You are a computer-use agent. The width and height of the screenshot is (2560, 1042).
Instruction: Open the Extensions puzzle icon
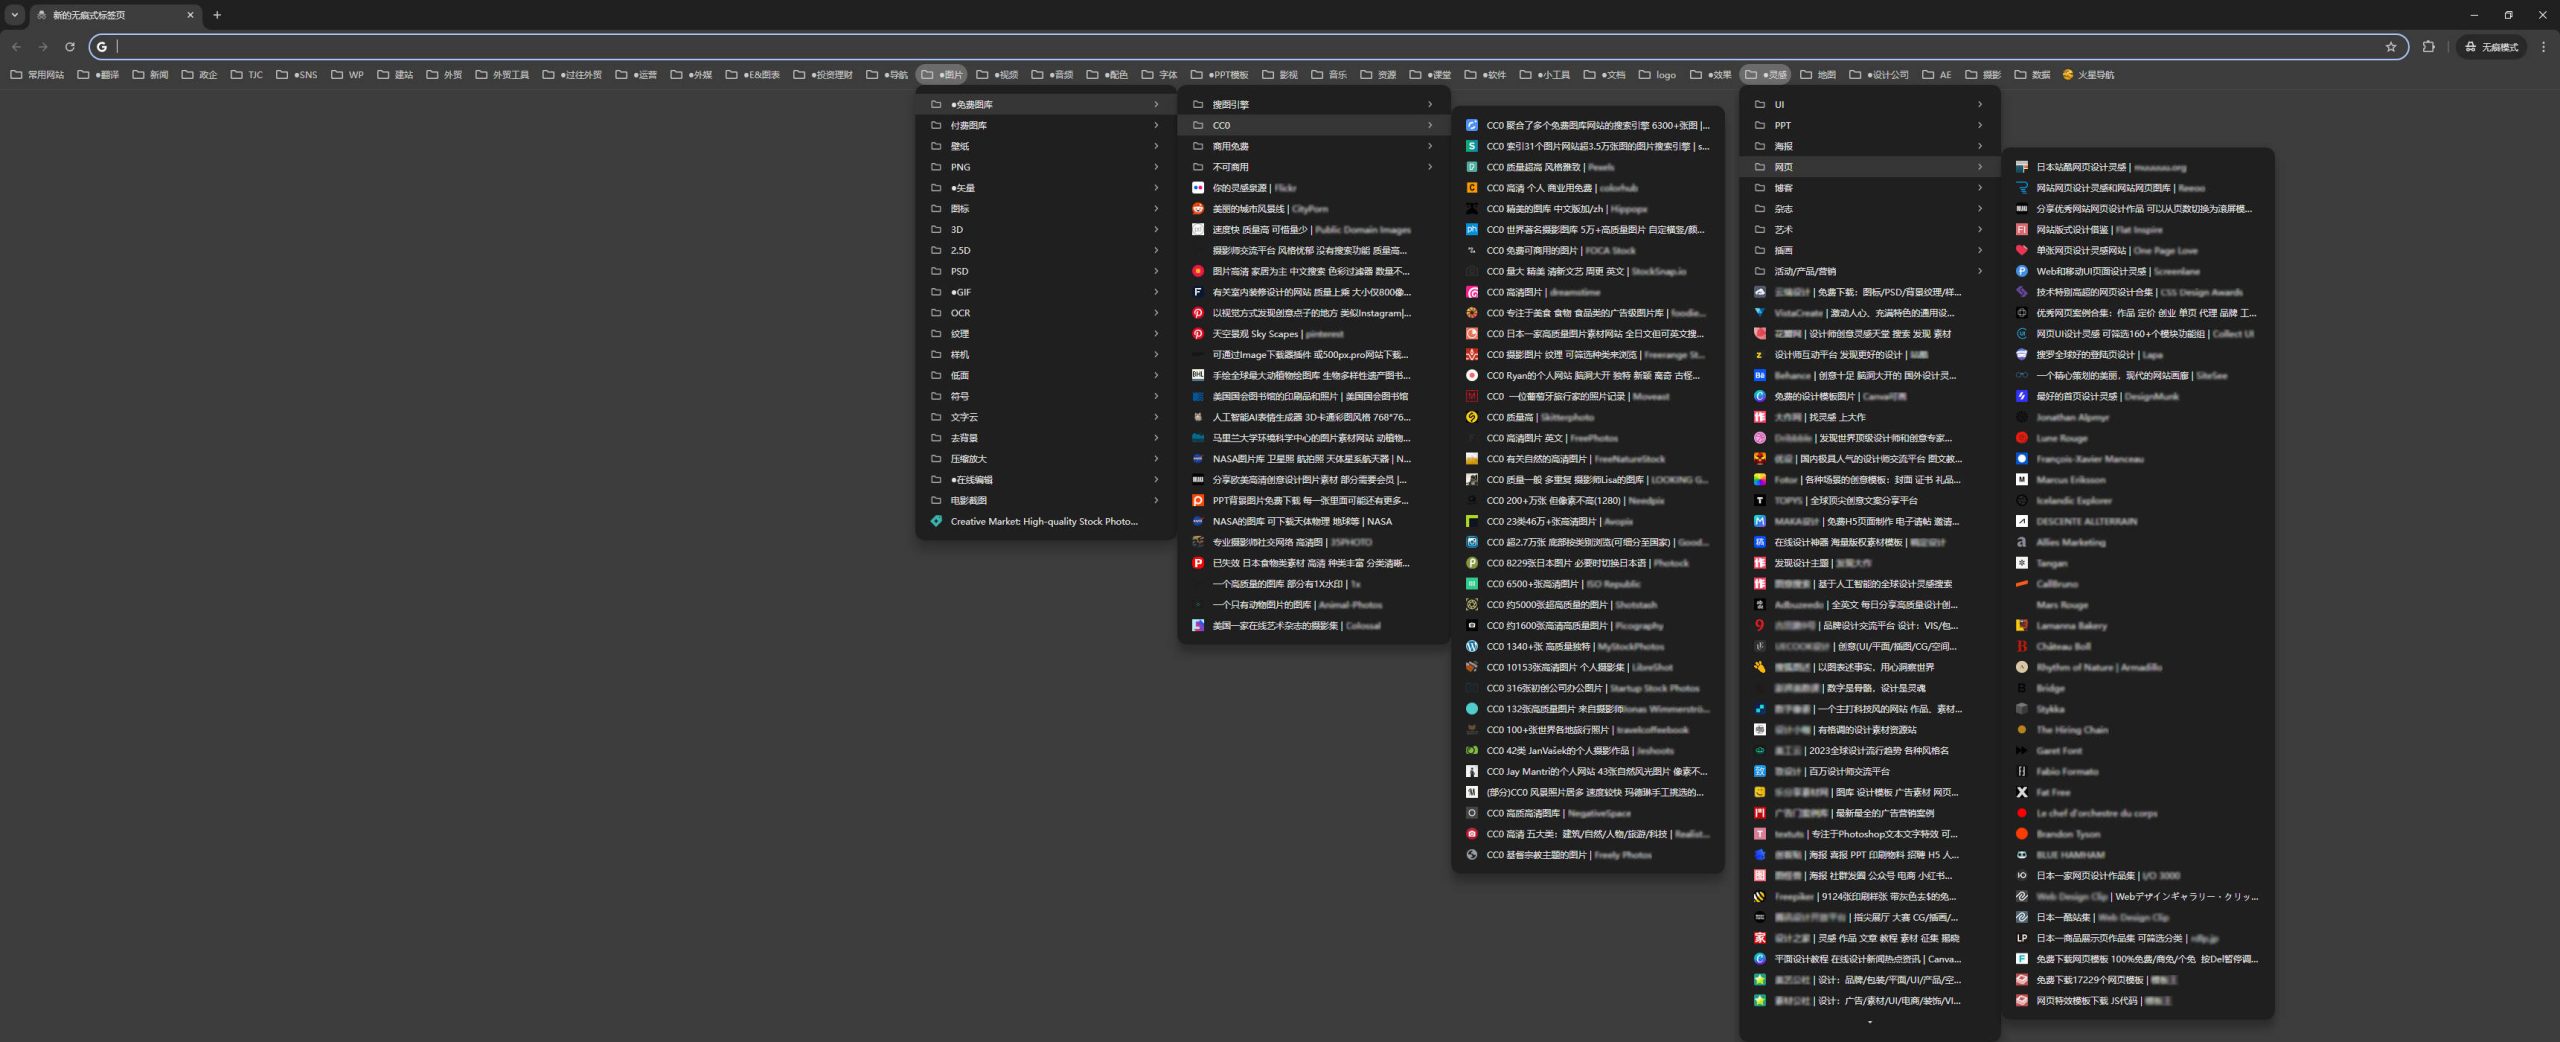(x=2428, y=46)
